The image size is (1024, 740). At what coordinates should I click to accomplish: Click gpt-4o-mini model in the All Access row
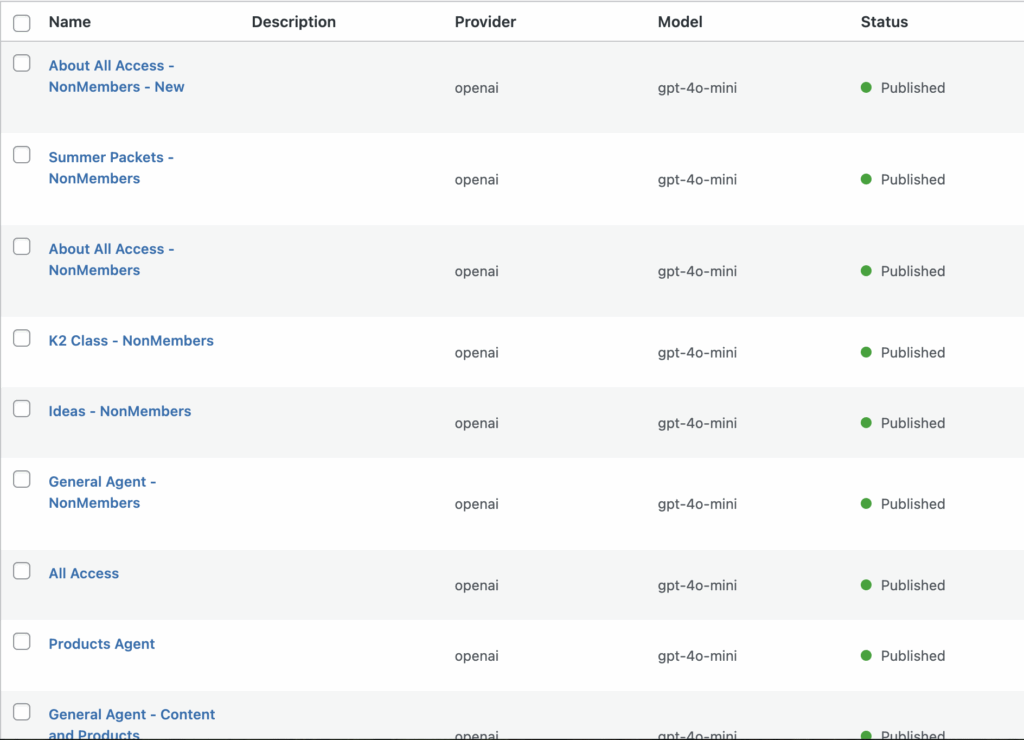point(697,585)
